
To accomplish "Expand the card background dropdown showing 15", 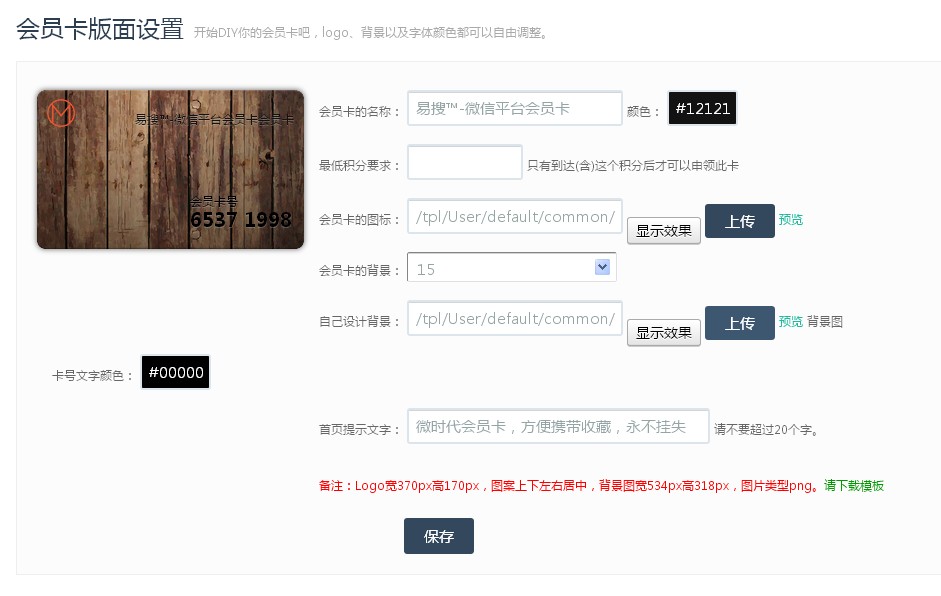I will pyautogui.click(x=511, y=268).
